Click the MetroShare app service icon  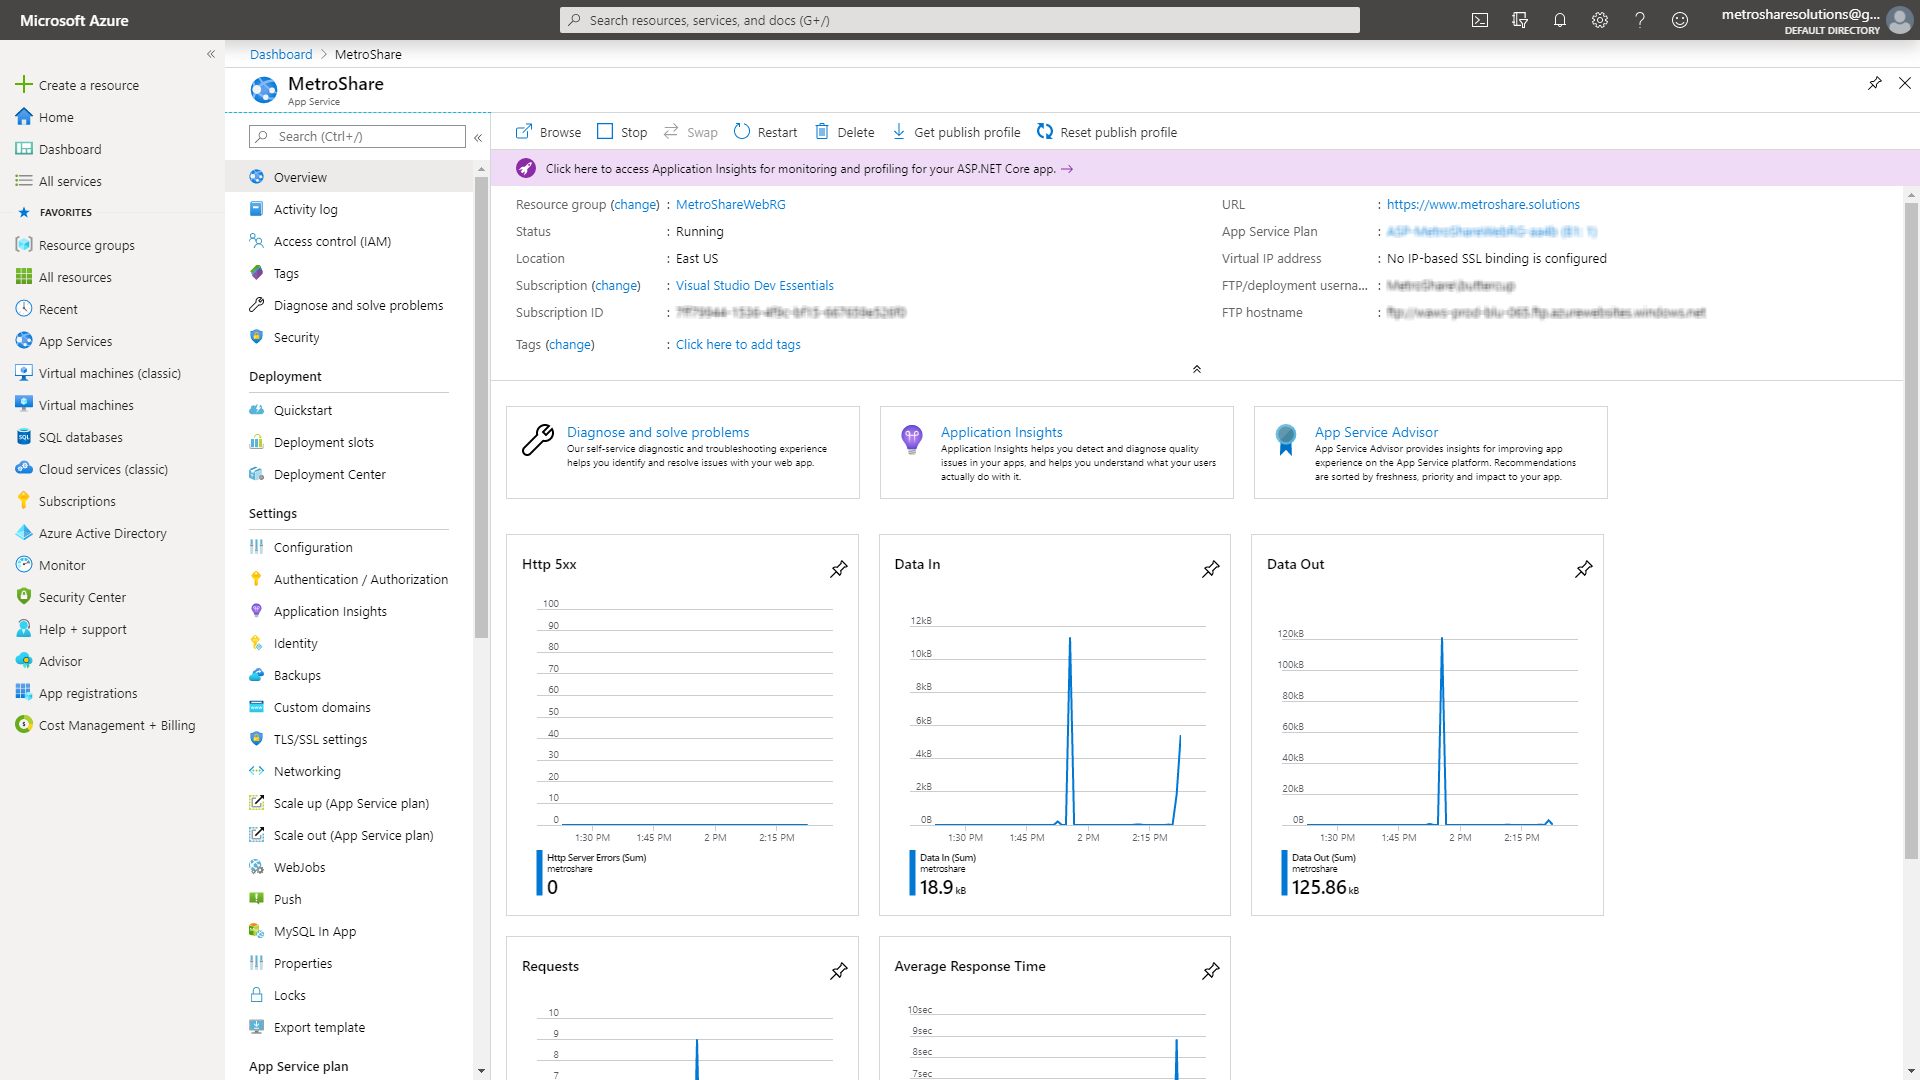point(264,90)
